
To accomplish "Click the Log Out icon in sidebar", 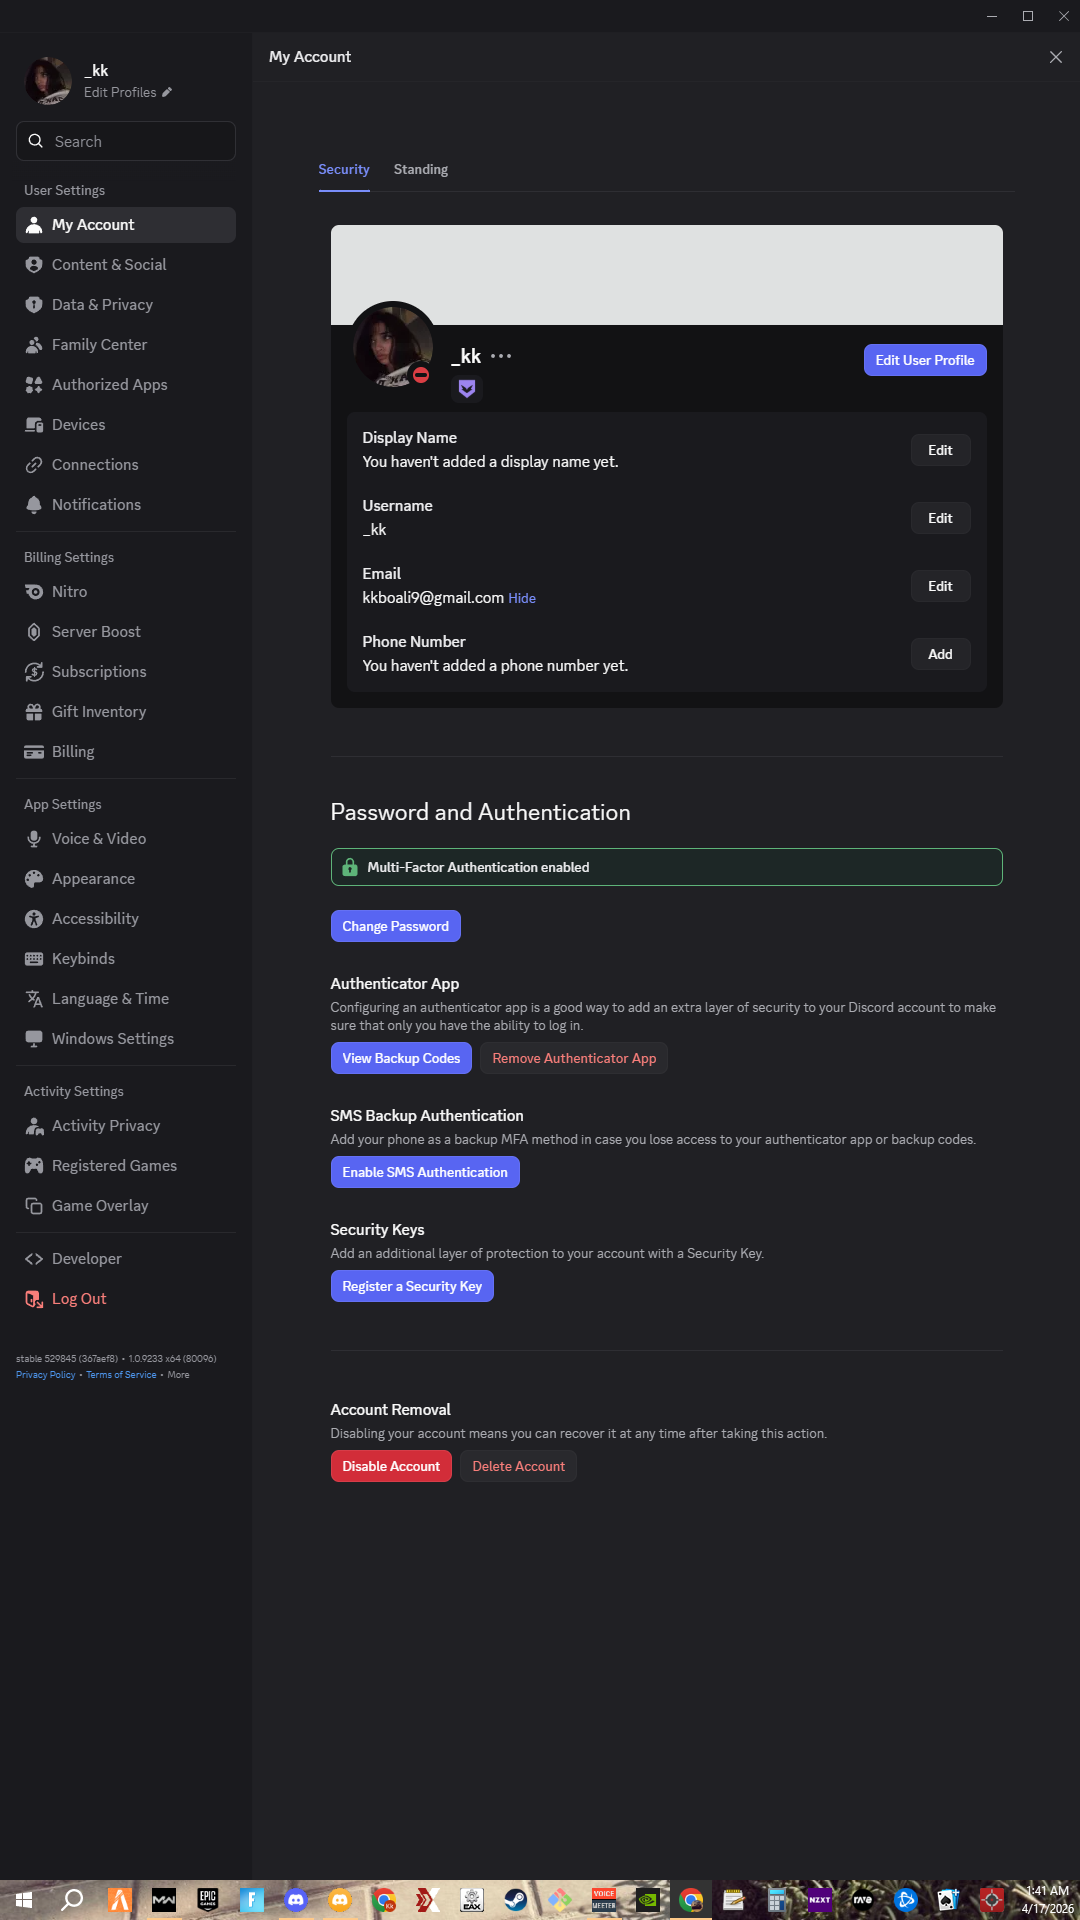I will [34, 1299].
